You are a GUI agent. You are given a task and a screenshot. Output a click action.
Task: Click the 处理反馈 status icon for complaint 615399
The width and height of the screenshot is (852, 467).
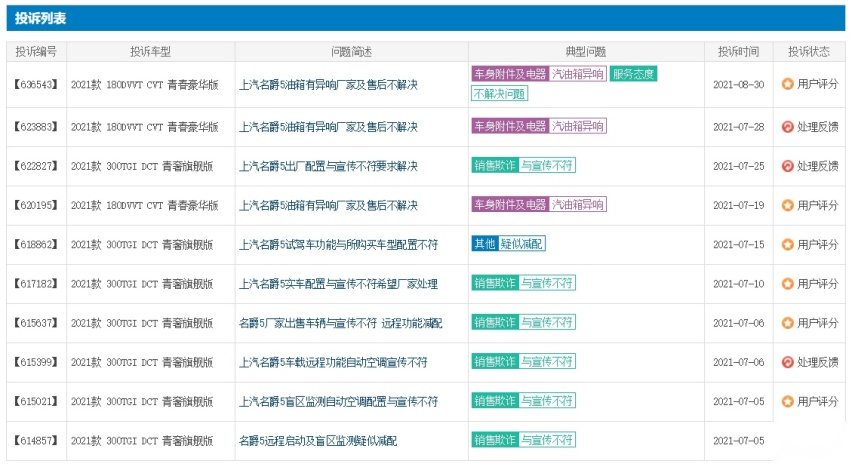[787, 362]
